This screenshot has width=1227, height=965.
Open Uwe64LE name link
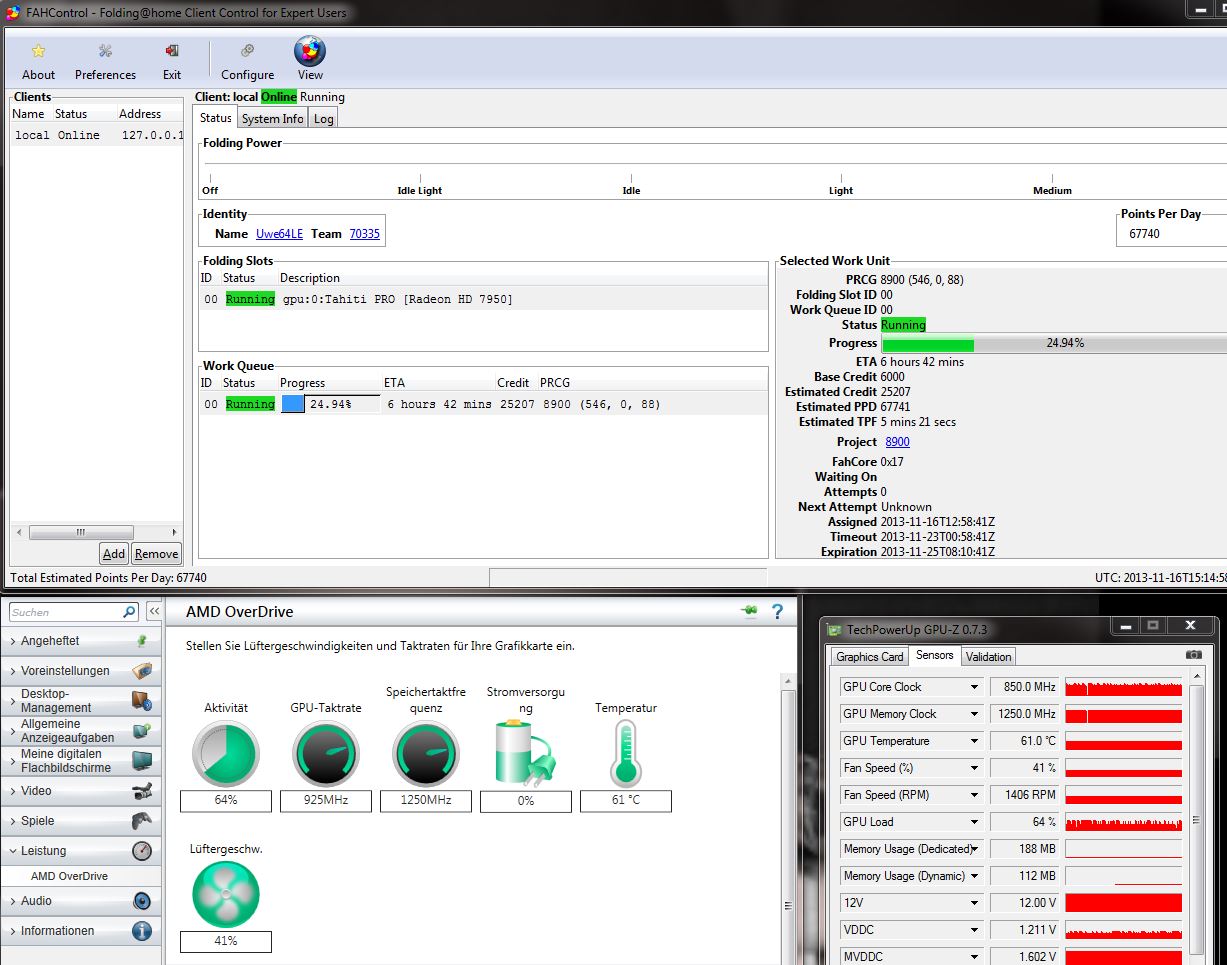pos(279,233)
